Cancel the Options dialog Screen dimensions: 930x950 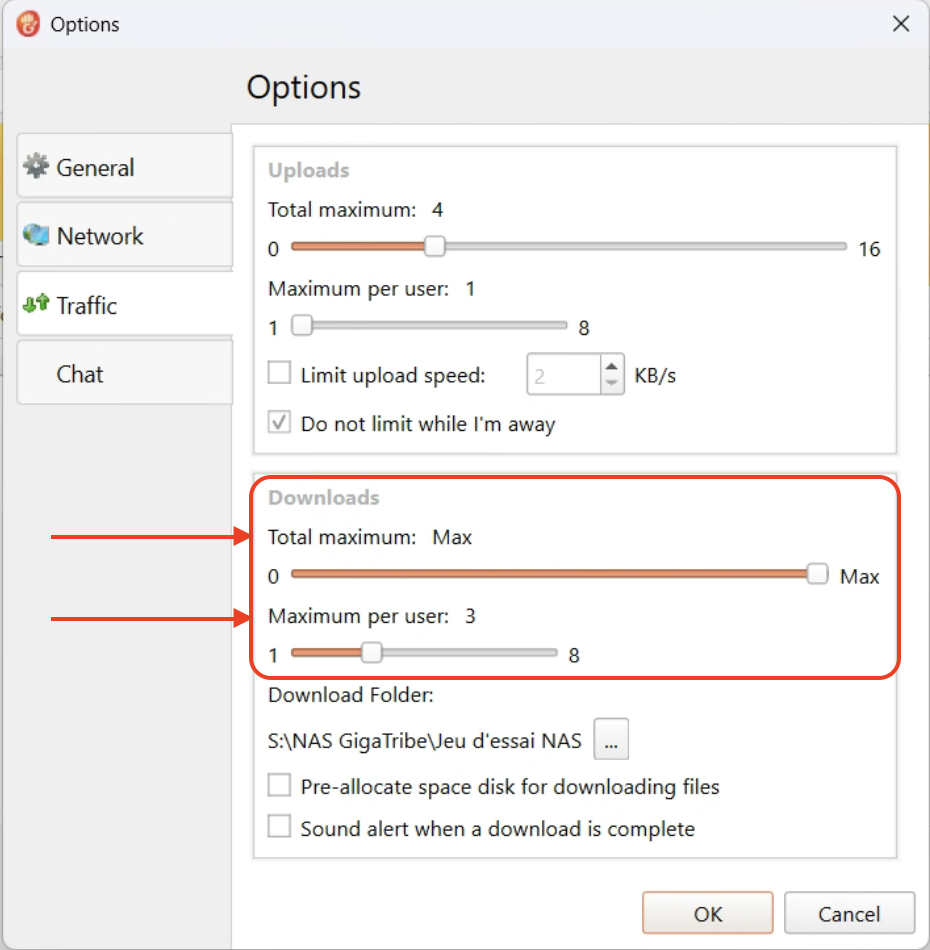849,913
